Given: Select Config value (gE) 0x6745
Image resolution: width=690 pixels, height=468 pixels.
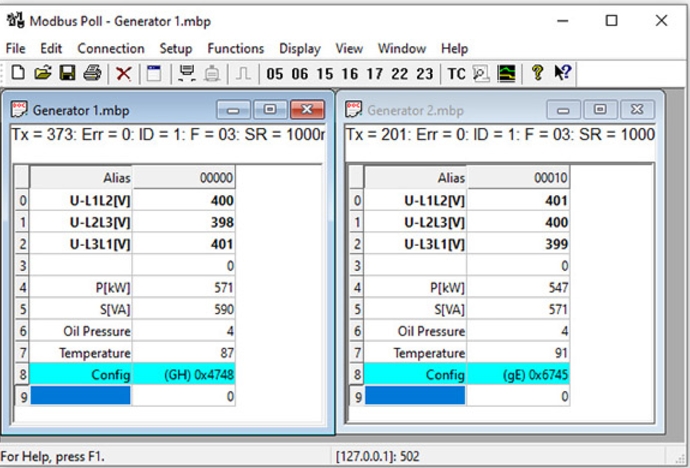Looking at the screenshot, I should tap(518, 375).
